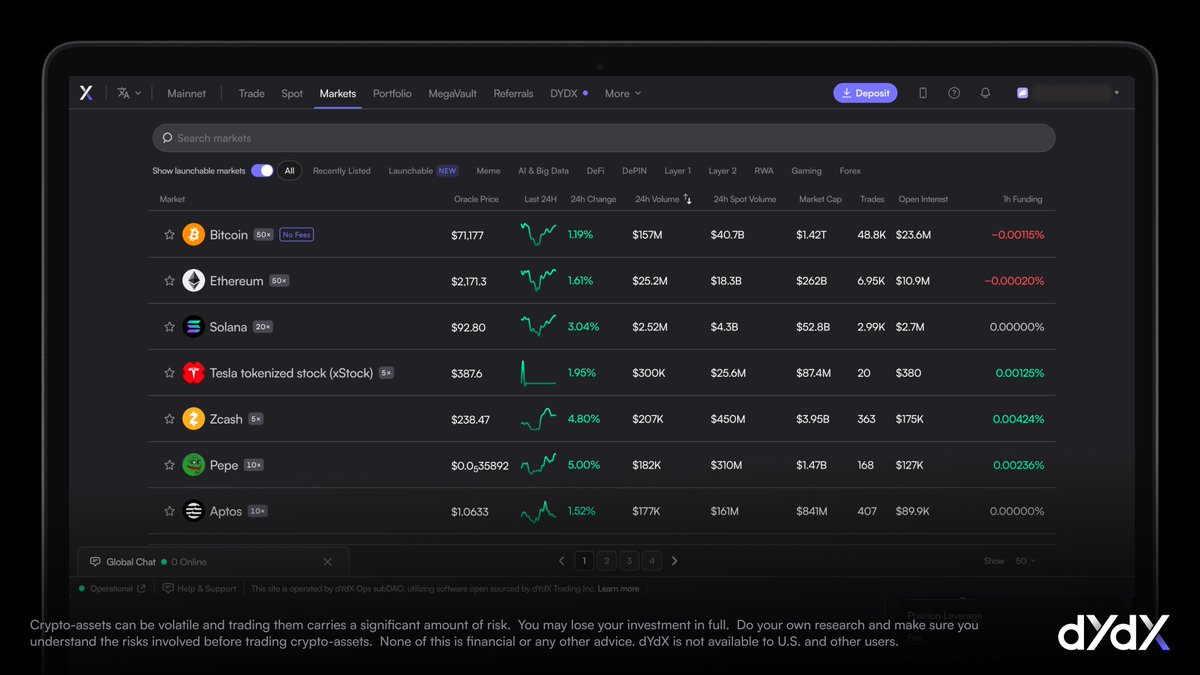The height and width of the screenshot is (675, 1200).
Task: Select the Markets tab
Action: [x=338, y=93]
